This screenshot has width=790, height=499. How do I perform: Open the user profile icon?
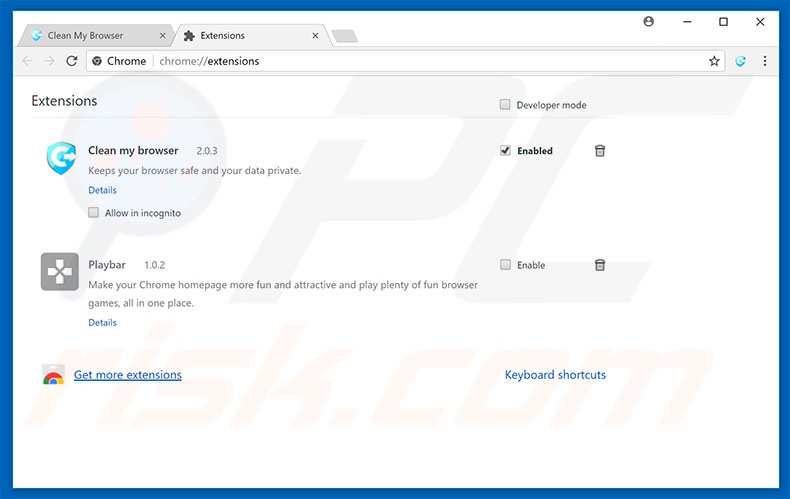click(648, 21)
